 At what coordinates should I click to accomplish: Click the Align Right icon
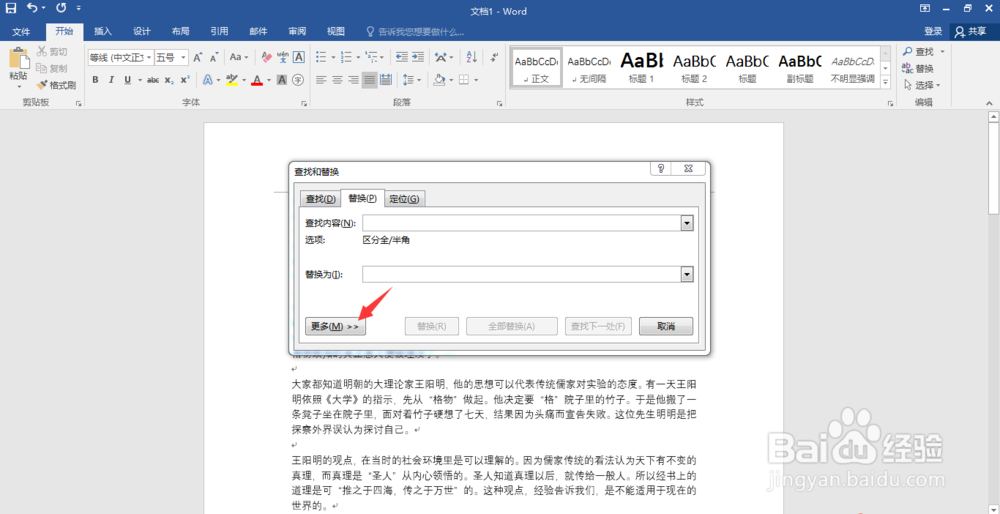353,80
